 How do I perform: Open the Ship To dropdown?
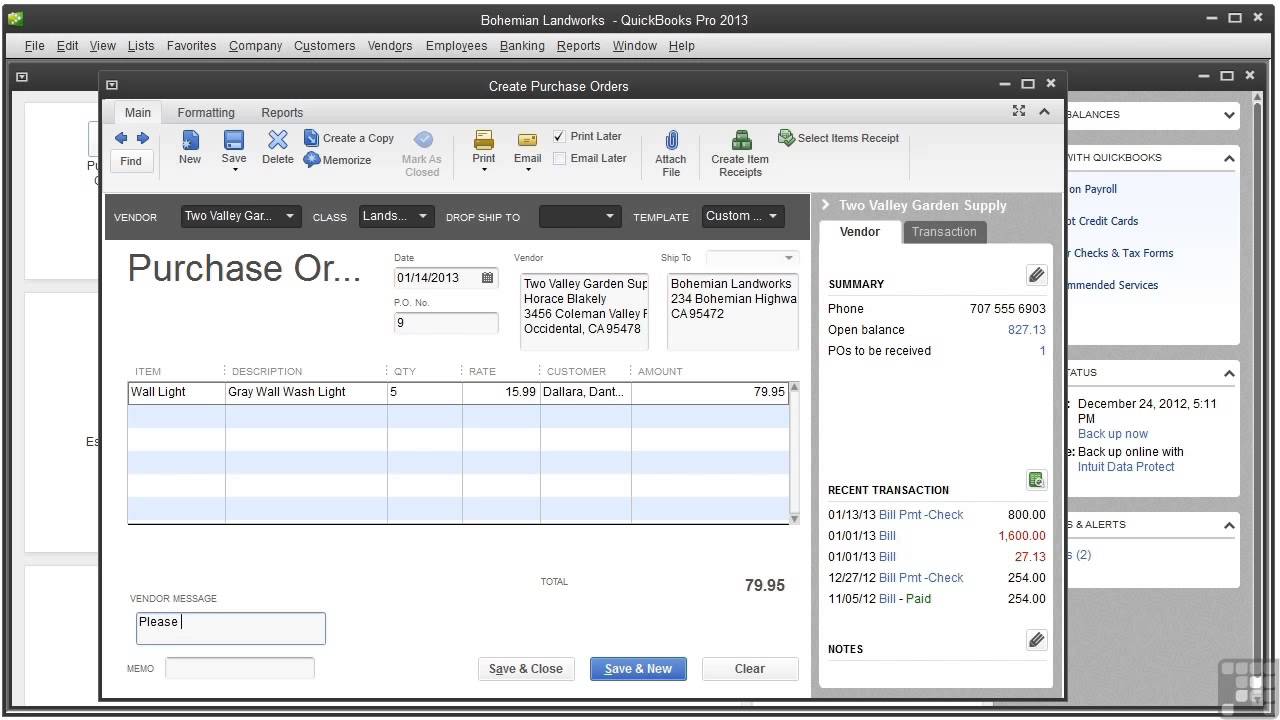[789, 258]
